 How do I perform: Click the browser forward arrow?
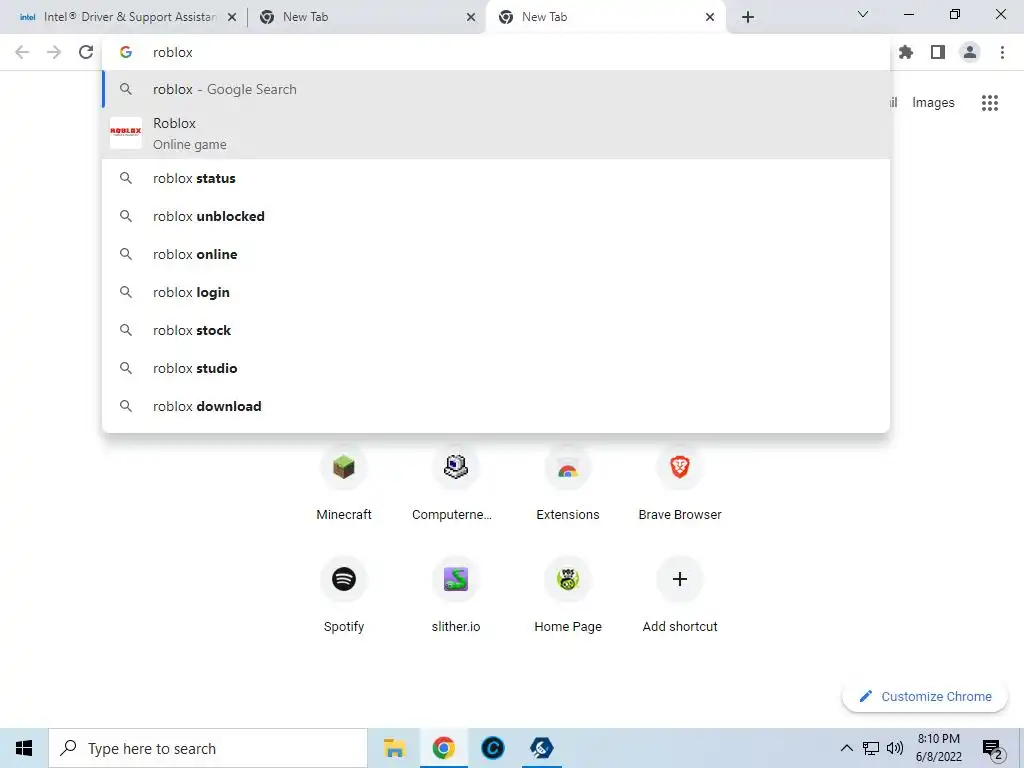click(54, 52)
